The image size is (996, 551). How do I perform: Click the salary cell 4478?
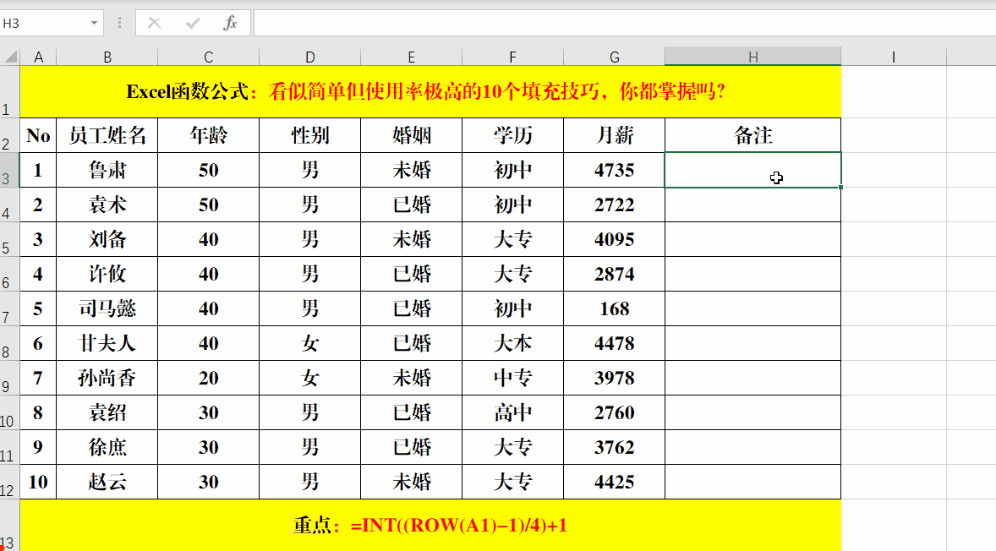[614, 343]
